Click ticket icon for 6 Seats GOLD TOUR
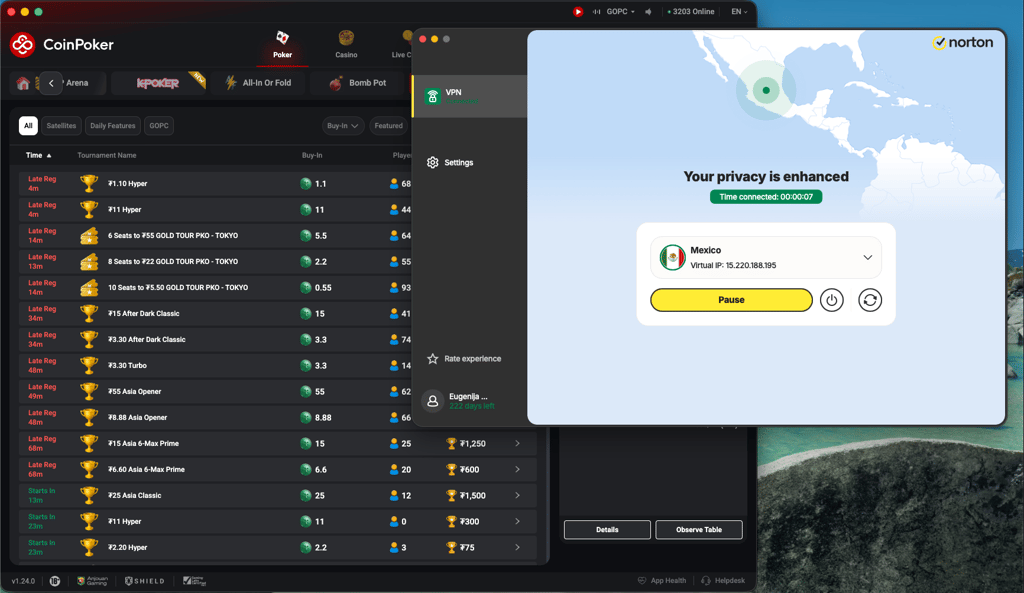This screenshot has width=1024, height=593. 89,236
